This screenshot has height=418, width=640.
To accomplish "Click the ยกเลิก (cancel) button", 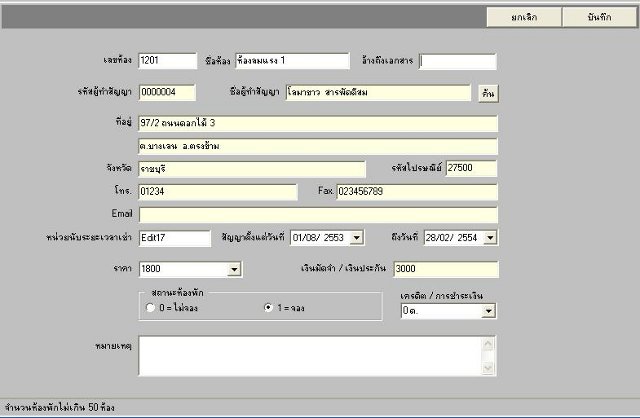I will (524, 17).
